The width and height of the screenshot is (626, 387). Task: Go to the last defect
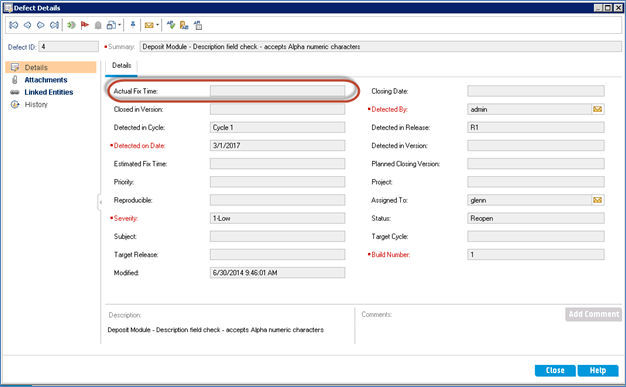(x=54, y=25)
